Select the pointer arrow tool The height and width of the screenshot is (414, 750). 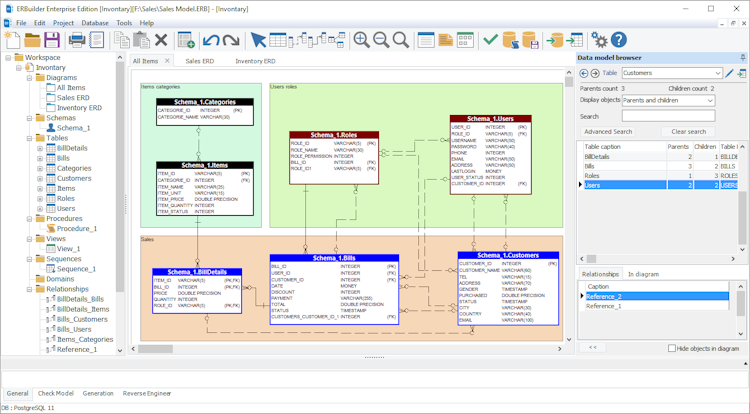pos(258,40)
